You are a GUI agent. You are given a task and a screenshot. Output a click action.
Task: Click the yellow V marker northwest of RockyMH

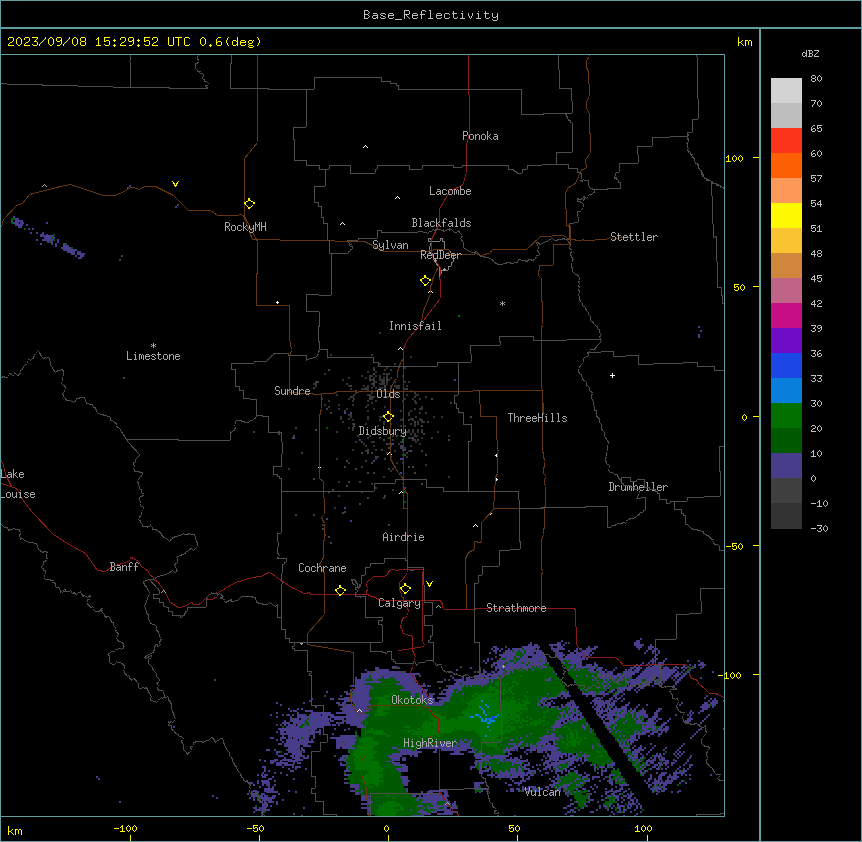[175, 184]
